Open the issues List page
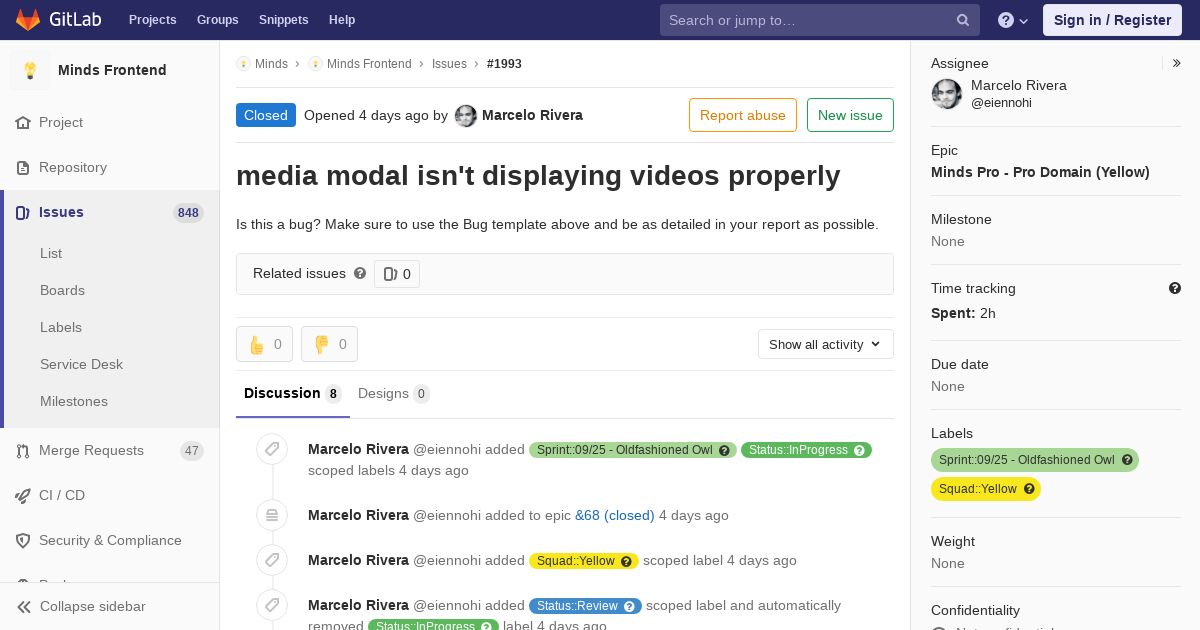1200x630 pixels. click(51, 253)
